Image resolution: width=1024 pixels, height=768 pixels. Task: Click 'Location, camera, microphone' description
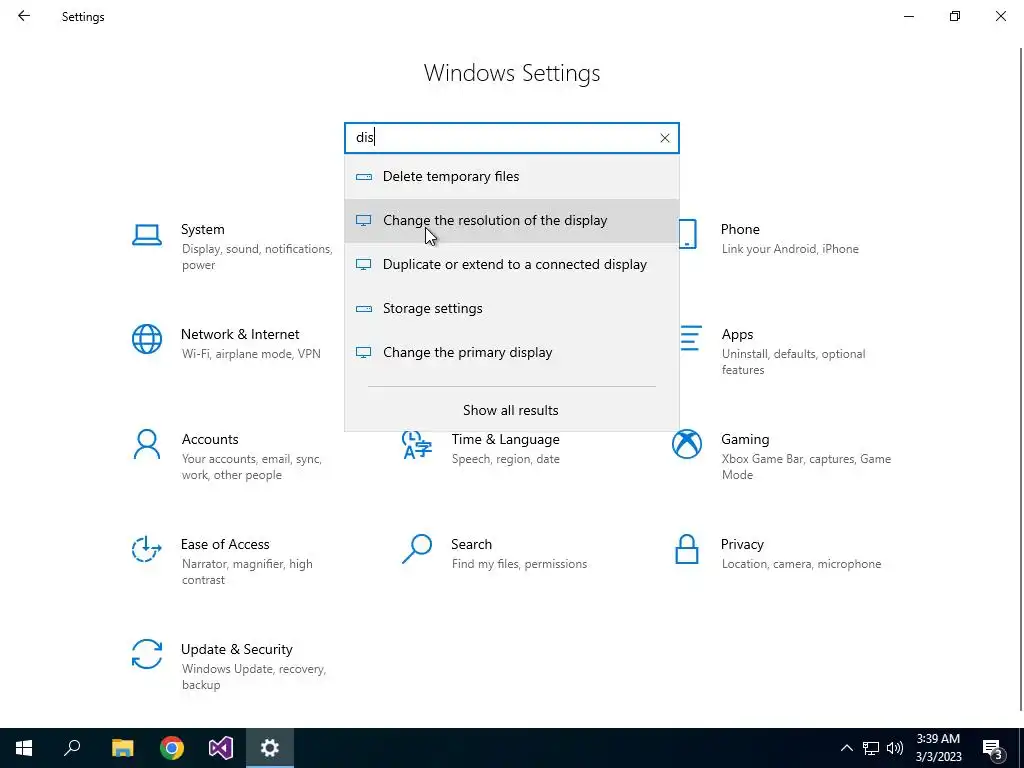tap(801, 564)
